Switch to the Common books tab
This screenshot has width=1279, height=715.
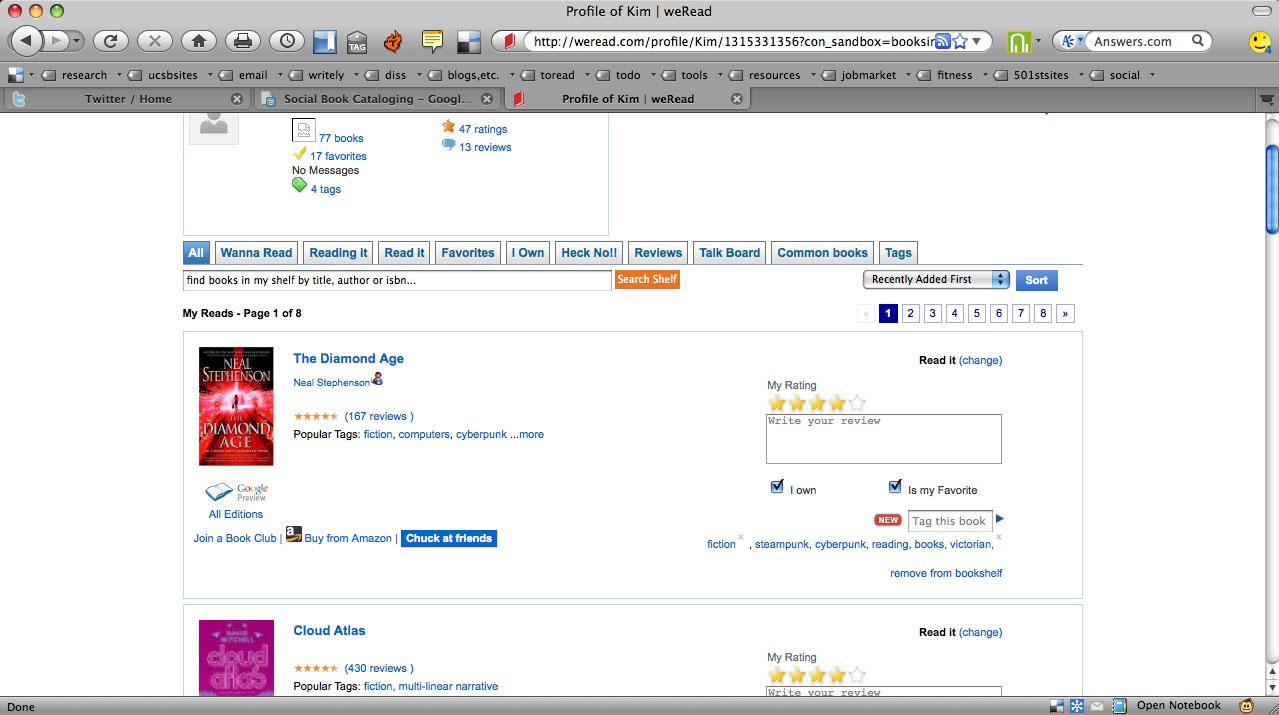pos(823,253)
